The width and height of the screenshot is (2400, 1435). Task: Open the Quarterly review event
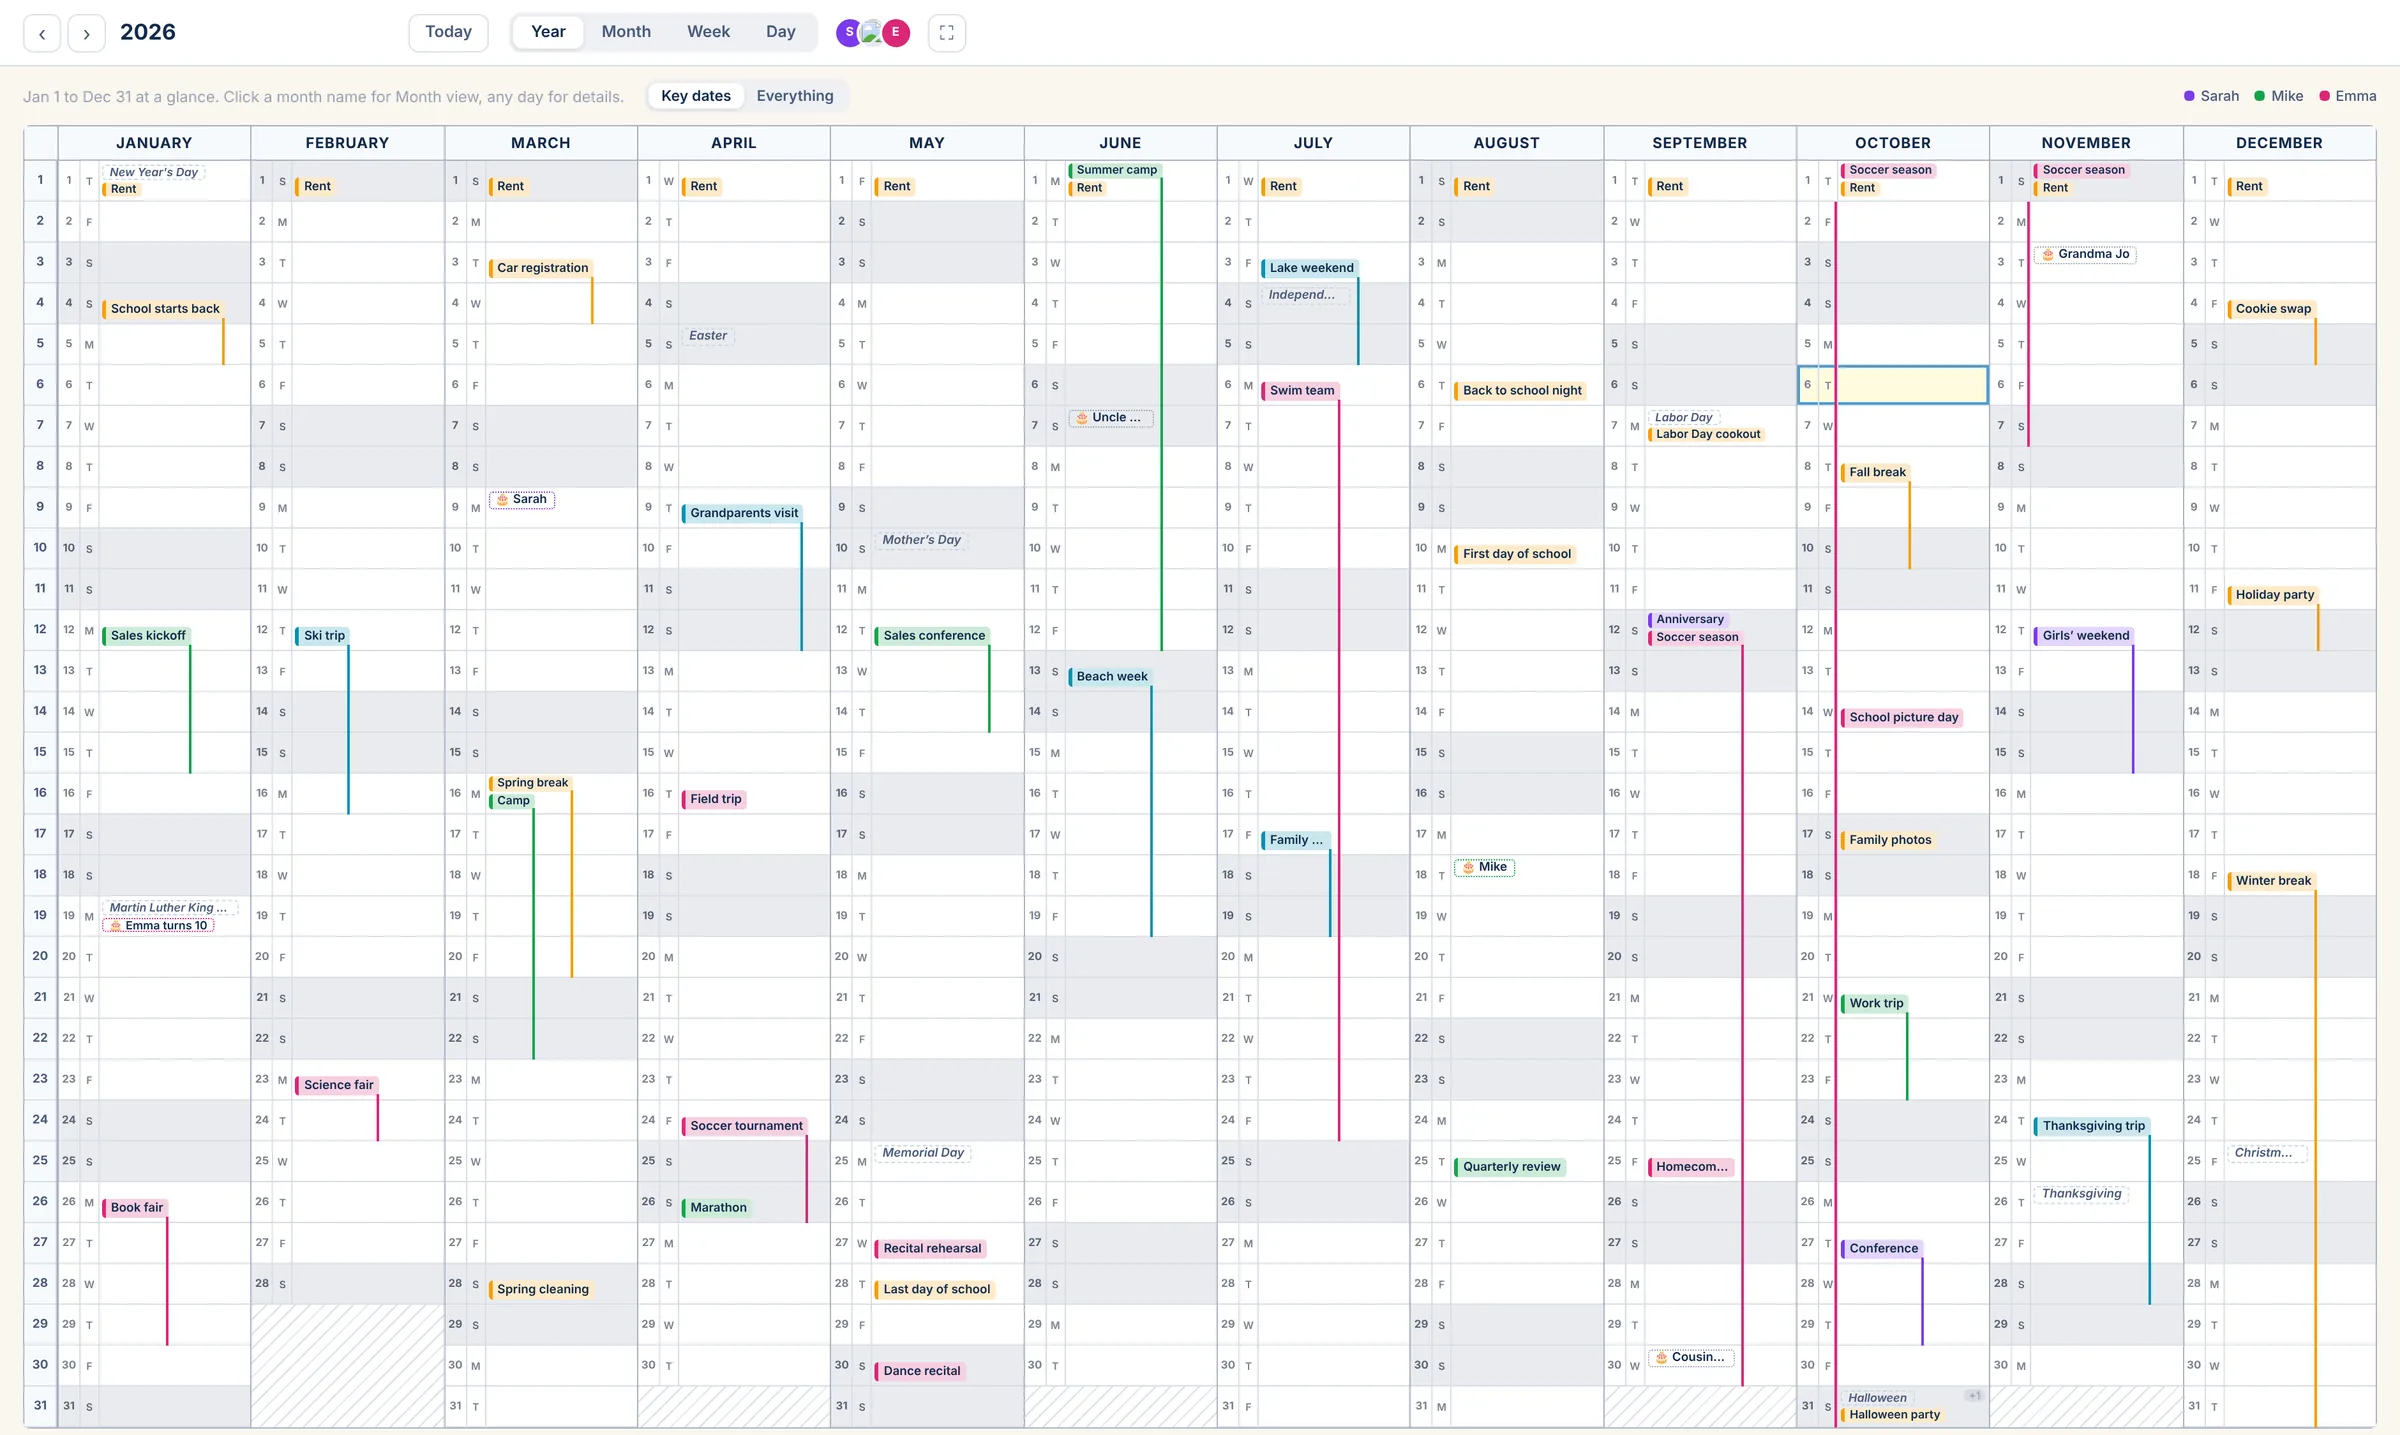coord(1510,1167)
